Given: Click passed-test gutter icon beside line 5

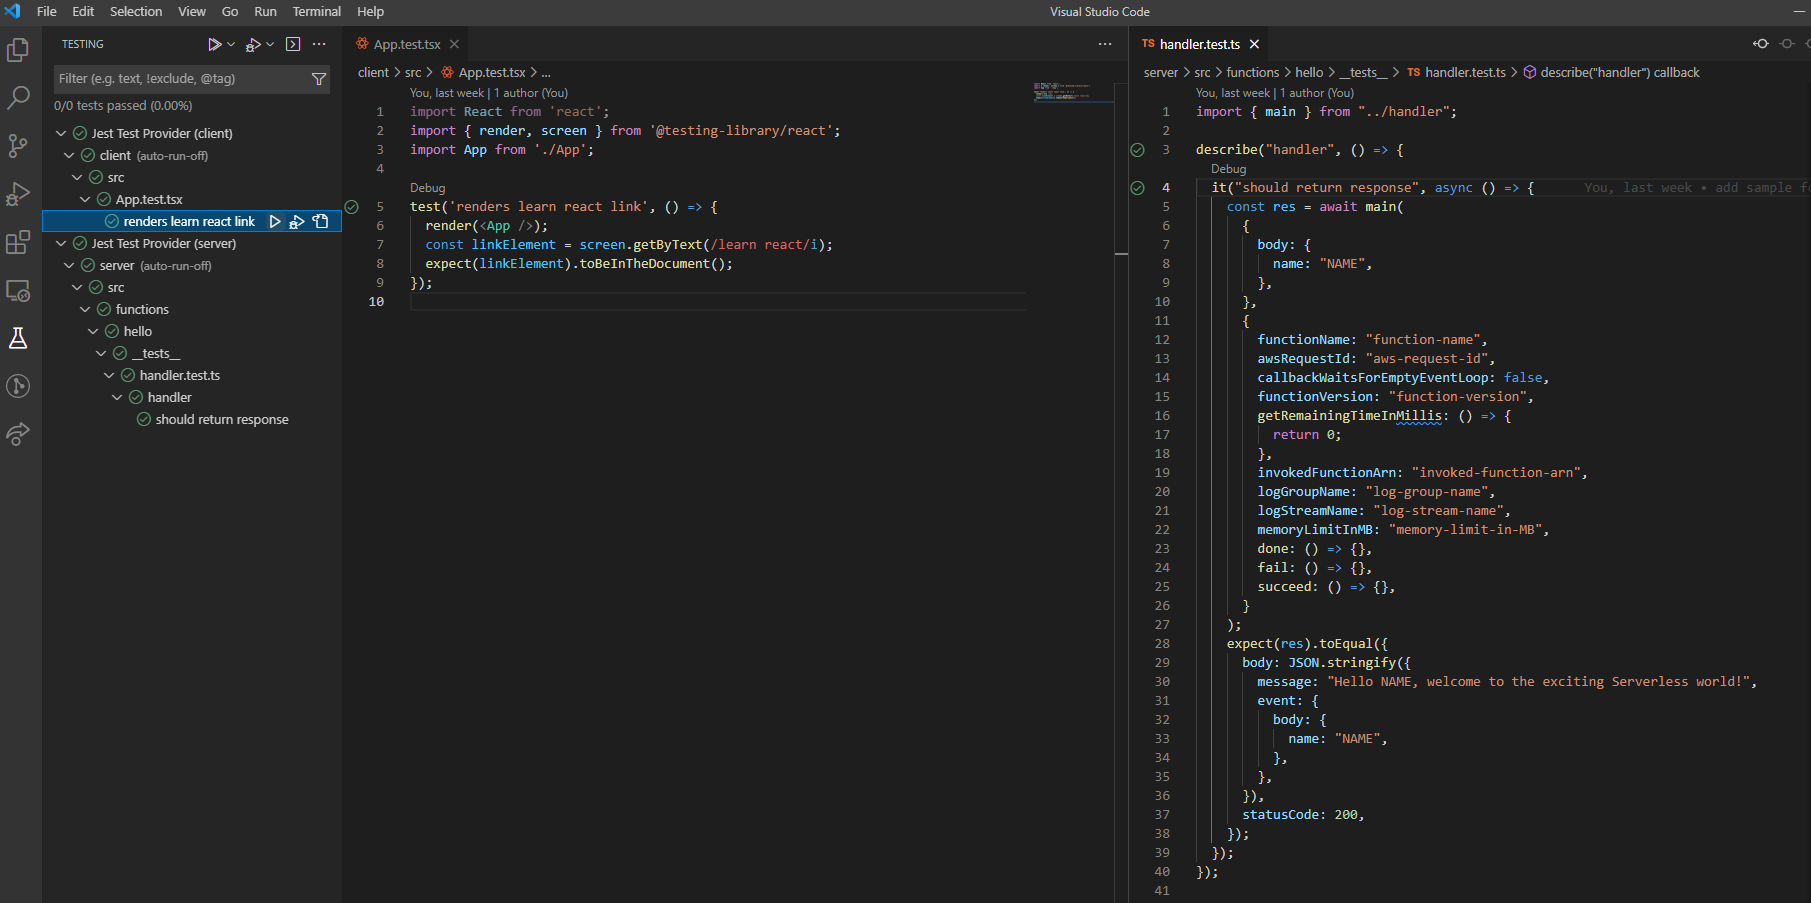Looking at the screenshot, I should pos(351,207).
